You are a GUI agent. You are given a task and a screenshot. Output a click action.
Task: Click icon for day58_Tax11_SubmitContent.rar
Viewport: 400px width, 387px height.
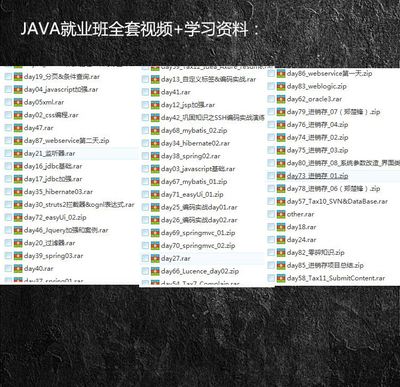(281, 278)
